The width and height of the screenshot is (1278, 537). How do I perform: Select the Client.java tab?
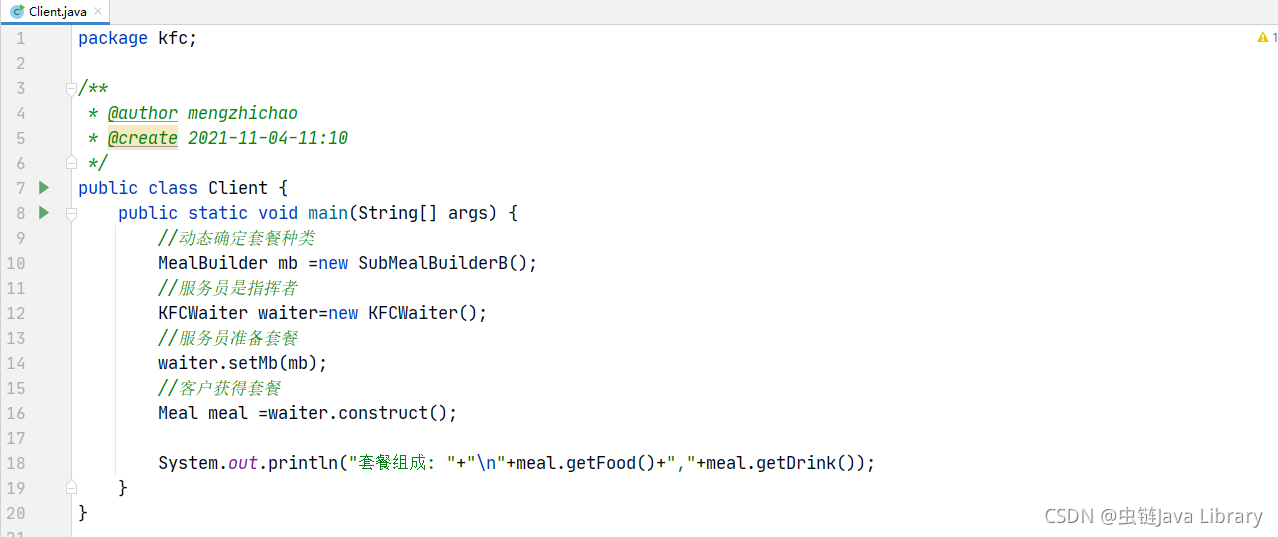pyautogui.click(x=55, y=12)
